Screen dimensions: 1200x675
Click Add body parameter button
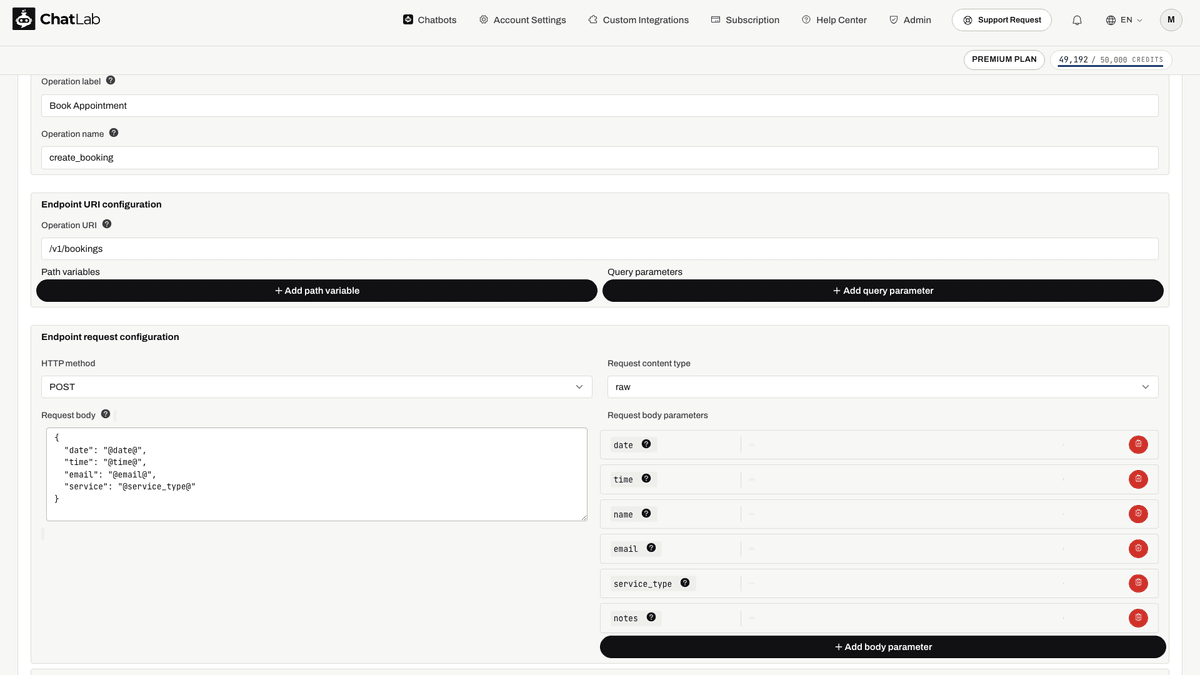tap(883, 647)
